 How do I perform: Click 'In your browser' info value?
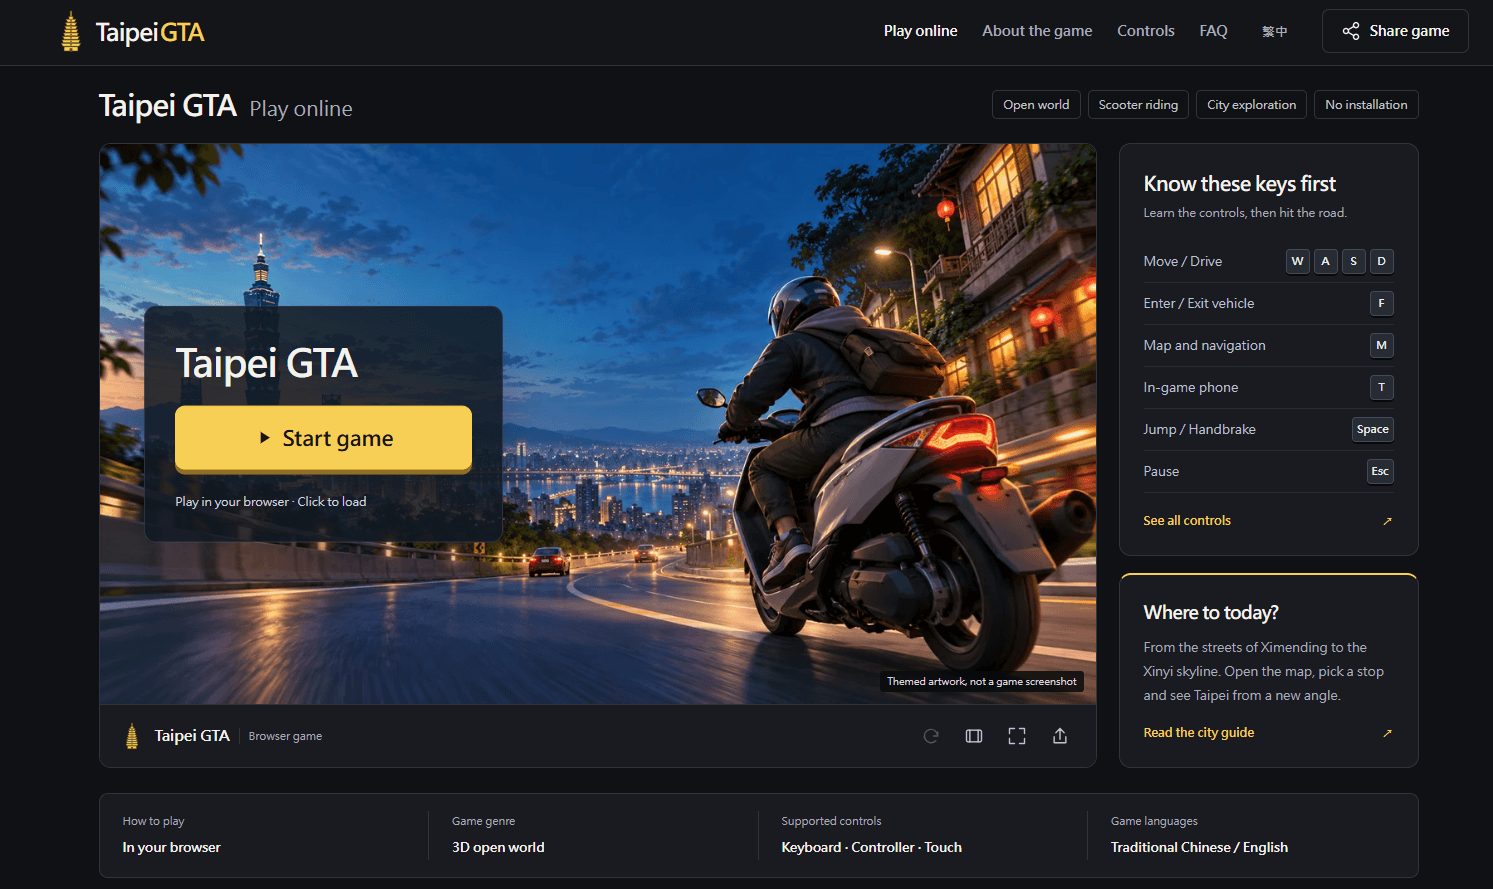tap(171, 847)
